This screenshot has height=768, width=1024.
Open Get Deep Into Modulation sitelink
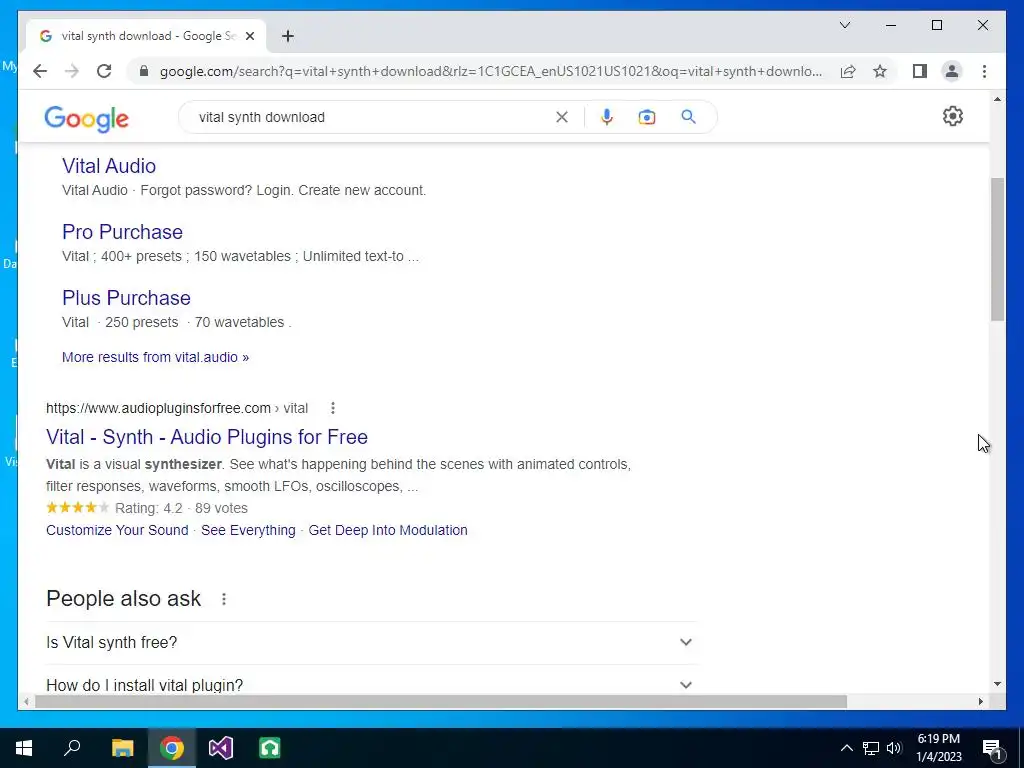tap(388, 530)
